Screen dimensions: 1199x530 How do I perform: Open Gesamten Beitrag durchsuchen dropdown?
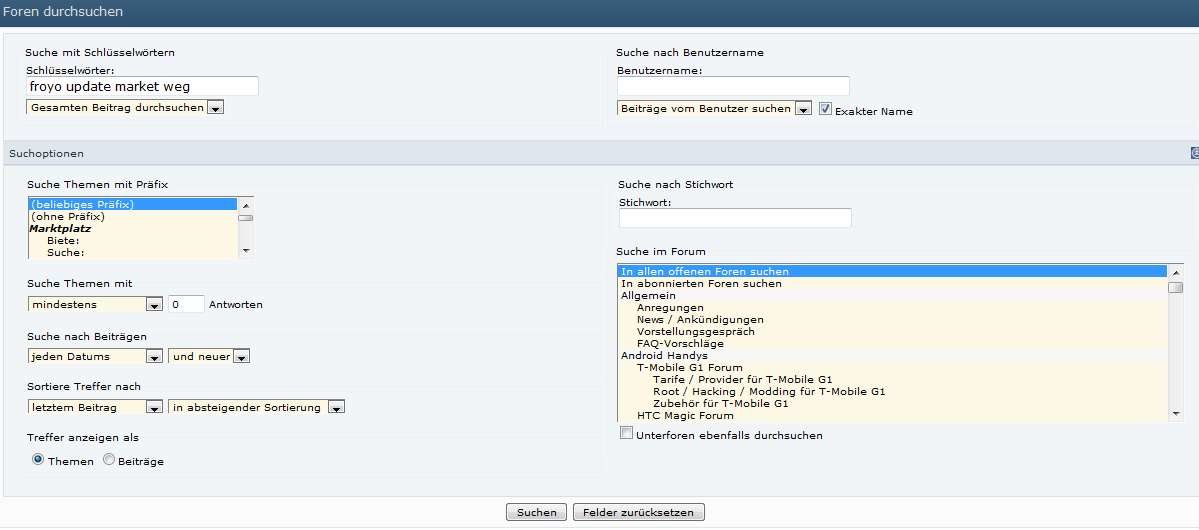coord(125,108)
